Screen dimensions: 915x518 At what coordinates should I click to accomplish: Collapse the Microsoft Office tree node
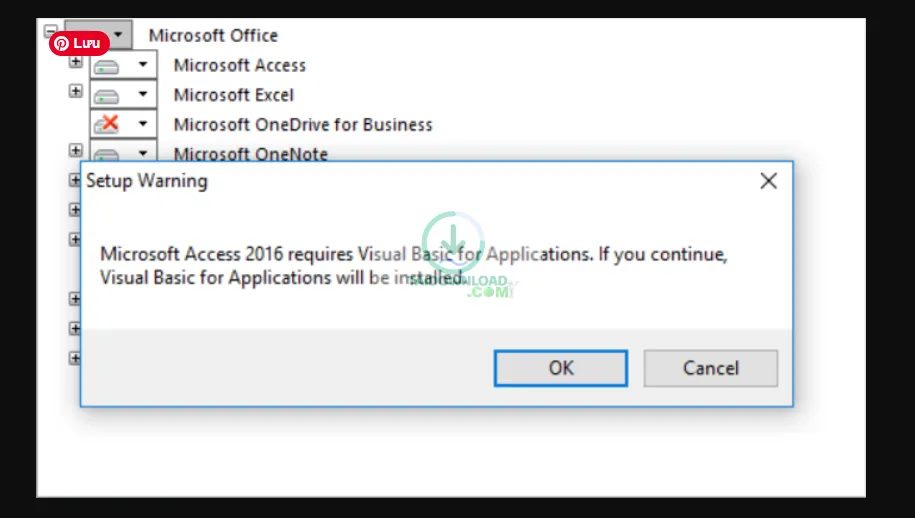[52, 32]
